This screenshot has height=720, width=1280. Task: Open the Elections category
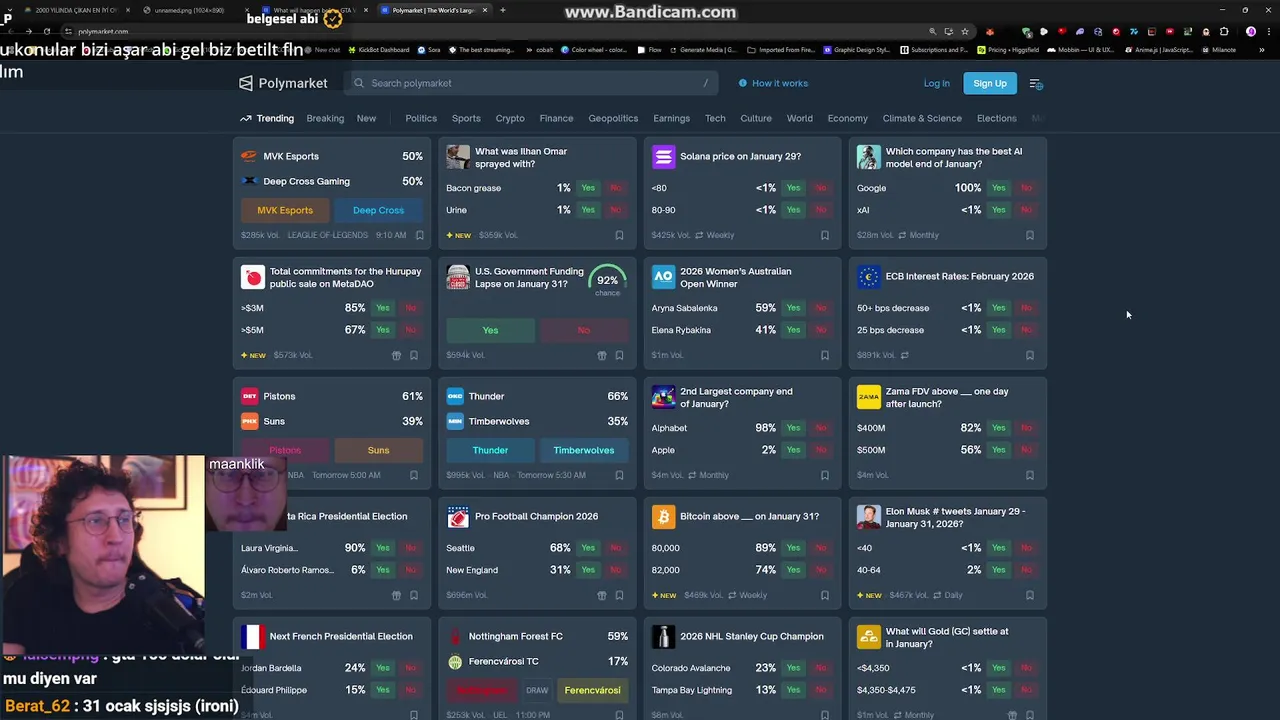[x=996, y=118]
